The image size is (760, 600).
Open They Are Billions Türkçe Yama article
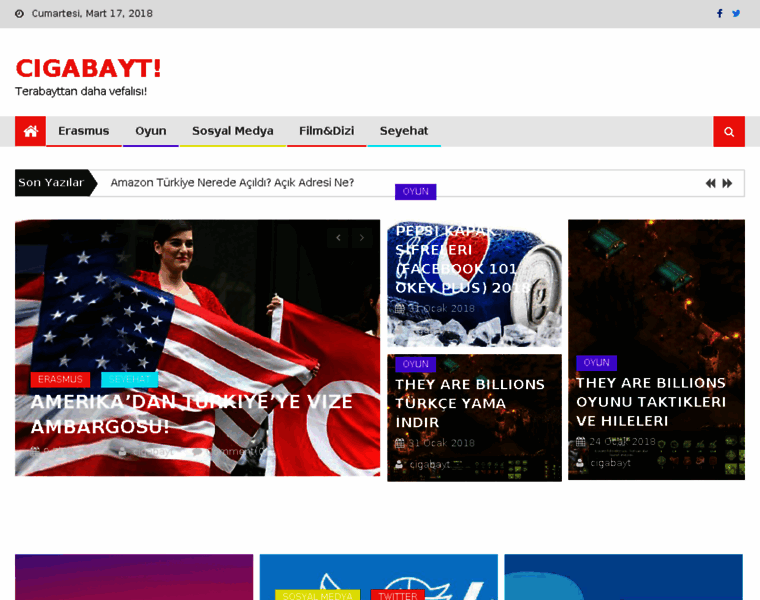click(x=470, y=403)
